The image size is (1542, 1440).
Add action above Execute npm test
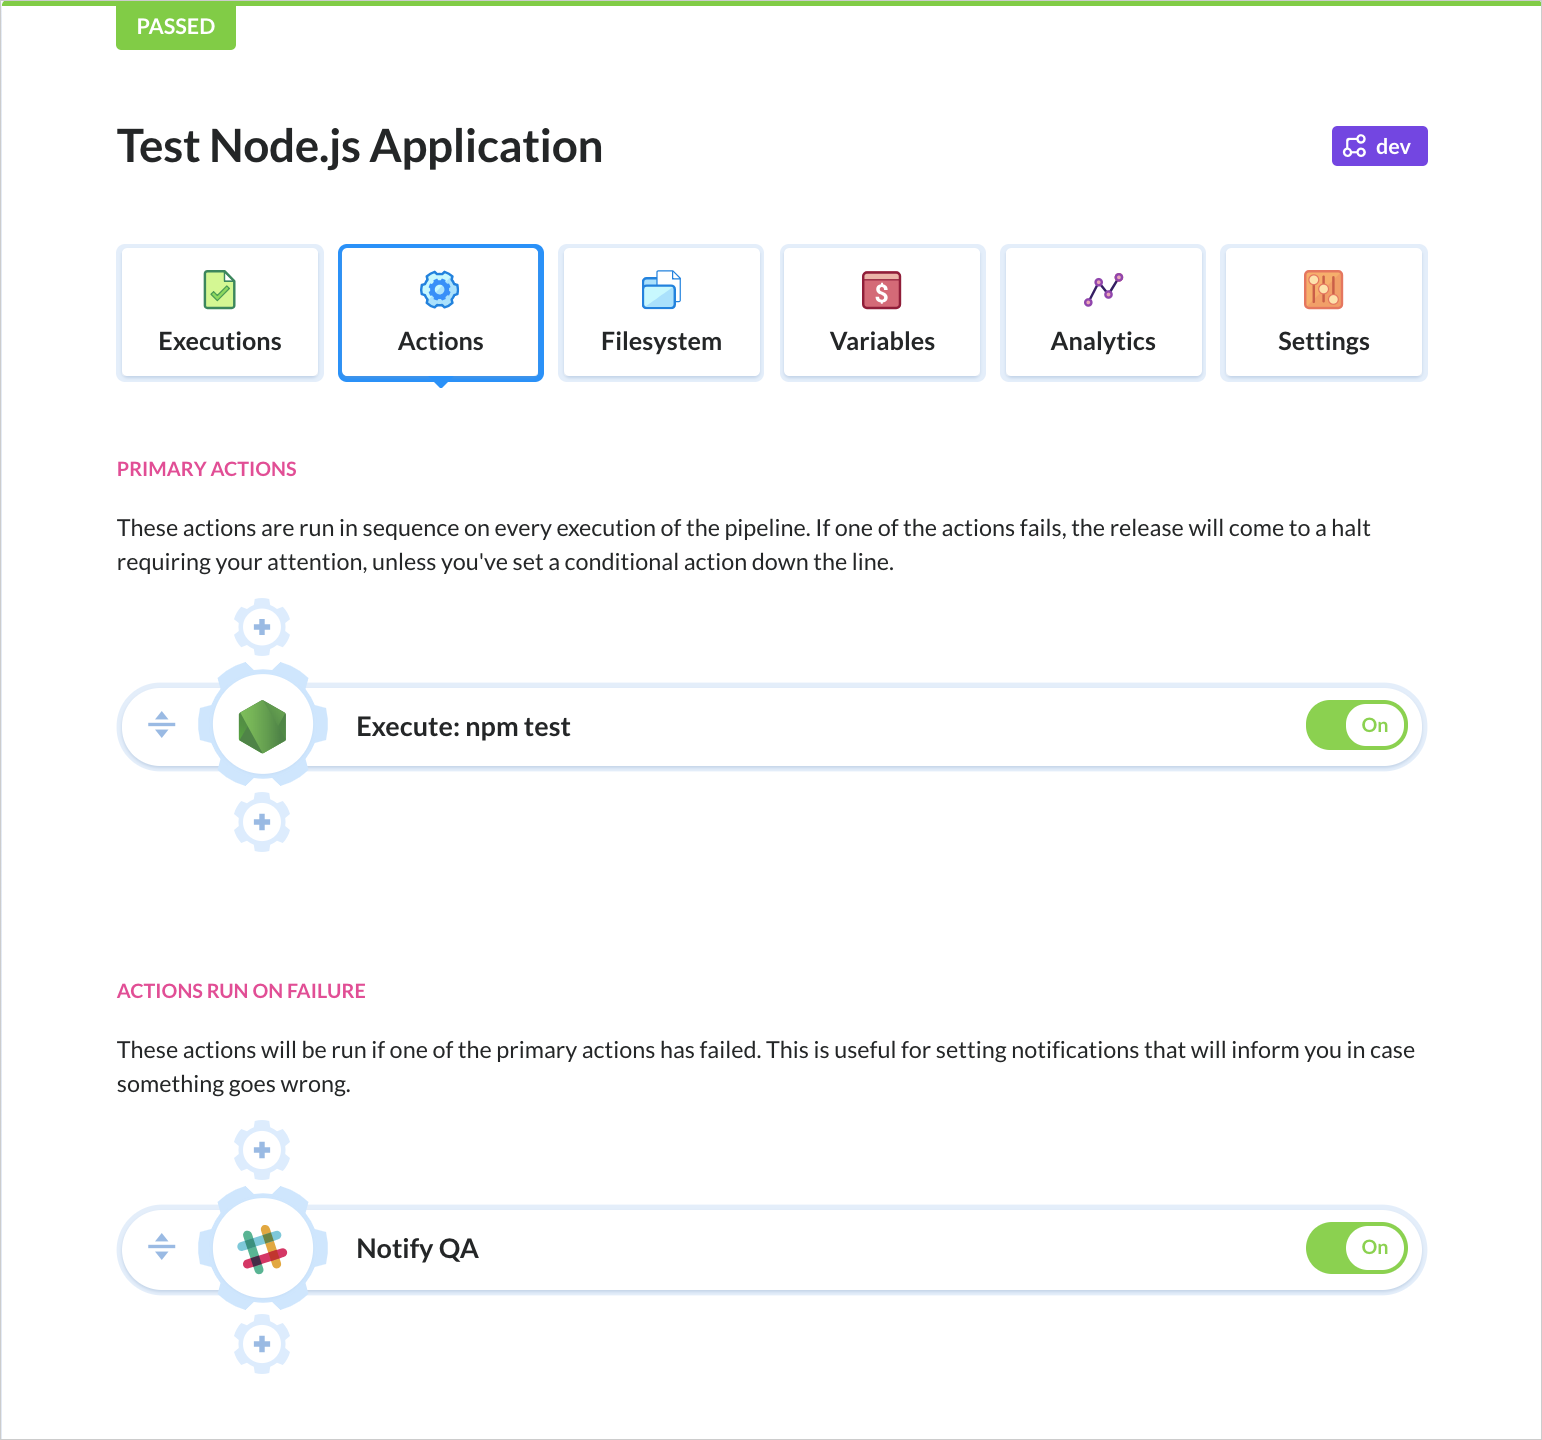[262, 627]
